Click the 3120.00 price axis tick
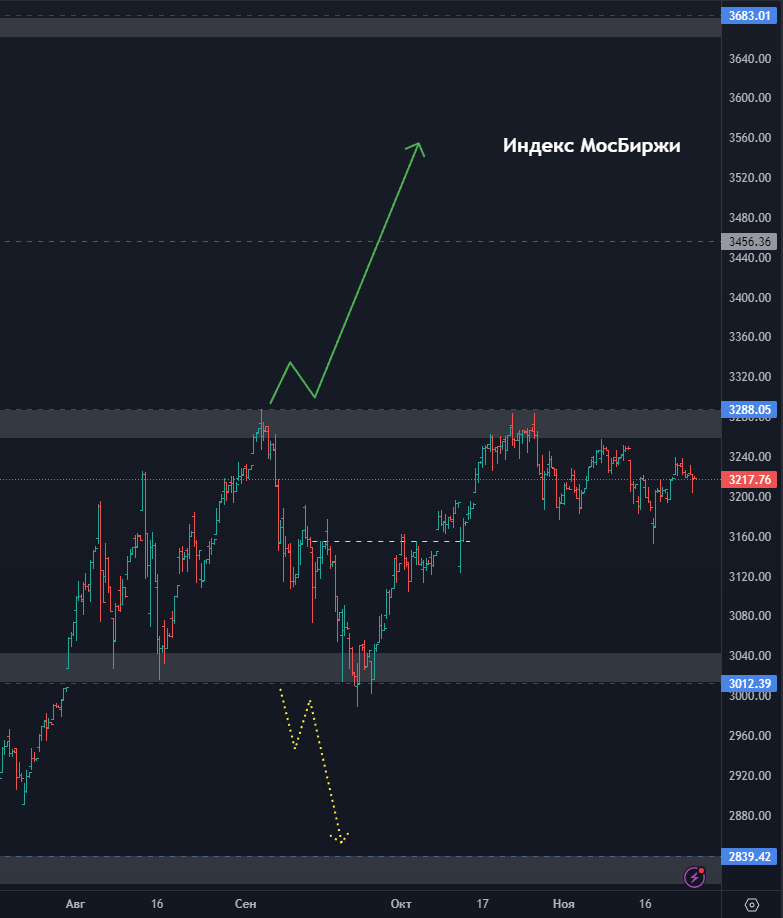The height and width of the screenshot is (918, 783). pyautogui.click(x=750, y=577)
